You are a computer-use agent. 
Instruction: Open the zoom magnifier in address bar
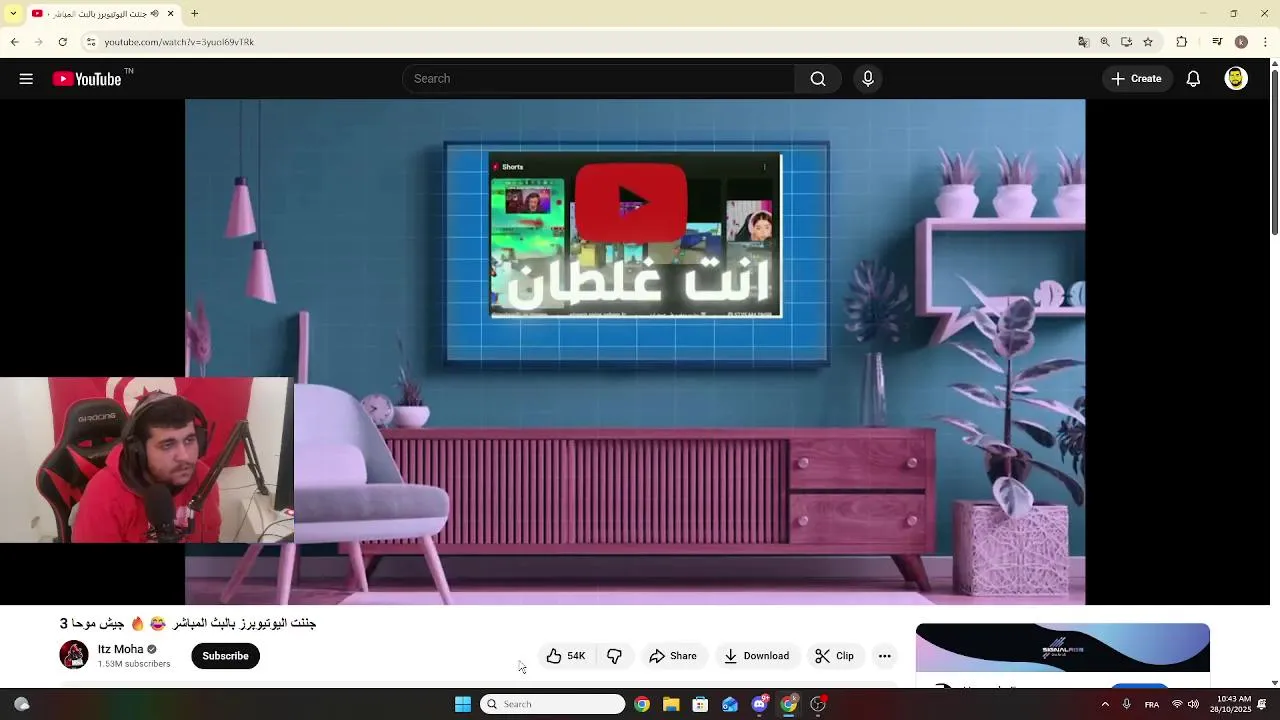click(x=1105, y=42)
